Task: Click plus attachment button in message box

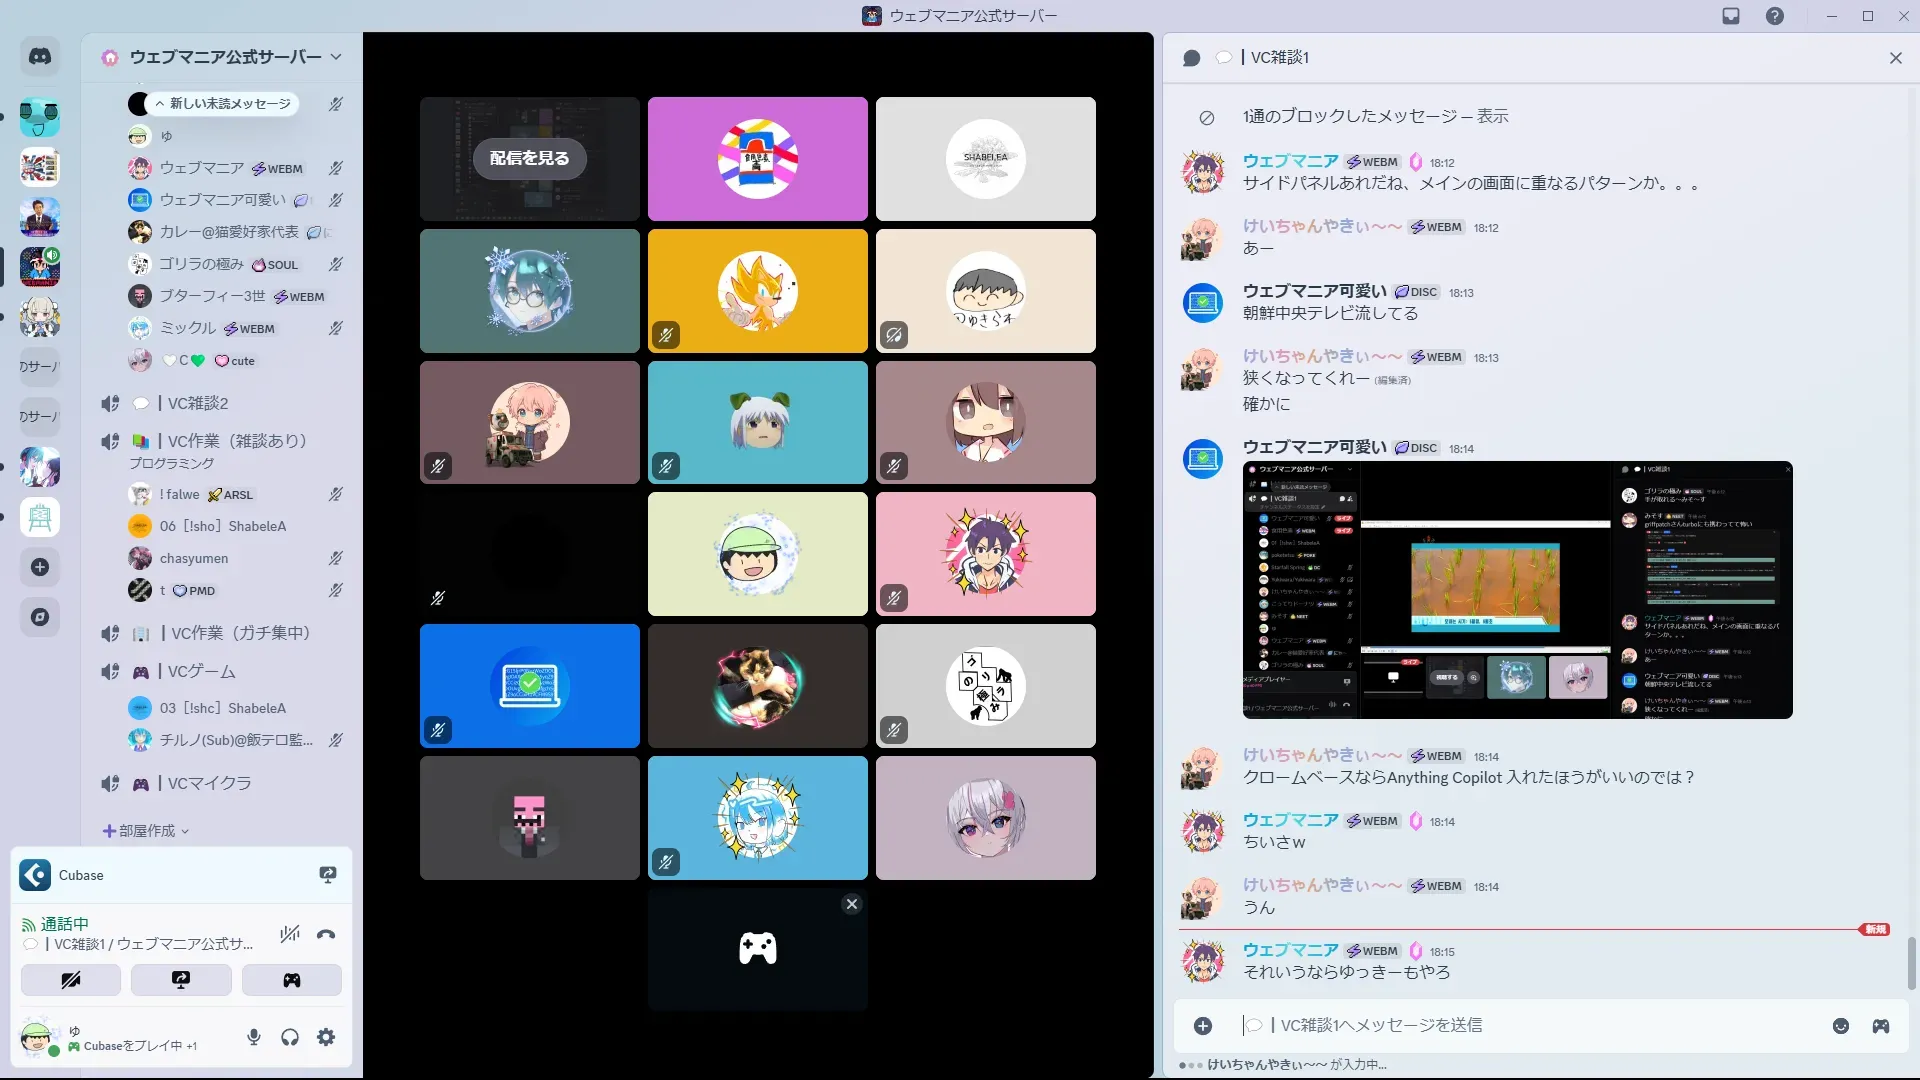Action: tap(1203, 1026)
